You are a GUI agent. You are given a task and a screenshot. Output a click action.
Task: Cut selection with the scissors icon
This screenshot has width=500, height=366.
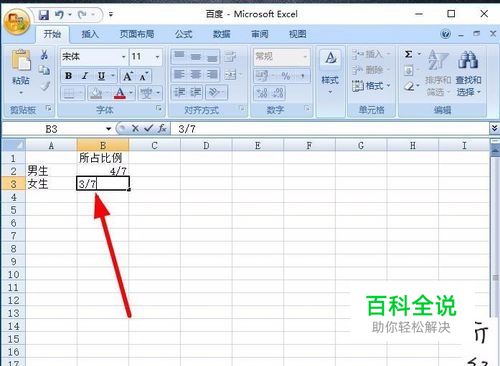(44, 55)
